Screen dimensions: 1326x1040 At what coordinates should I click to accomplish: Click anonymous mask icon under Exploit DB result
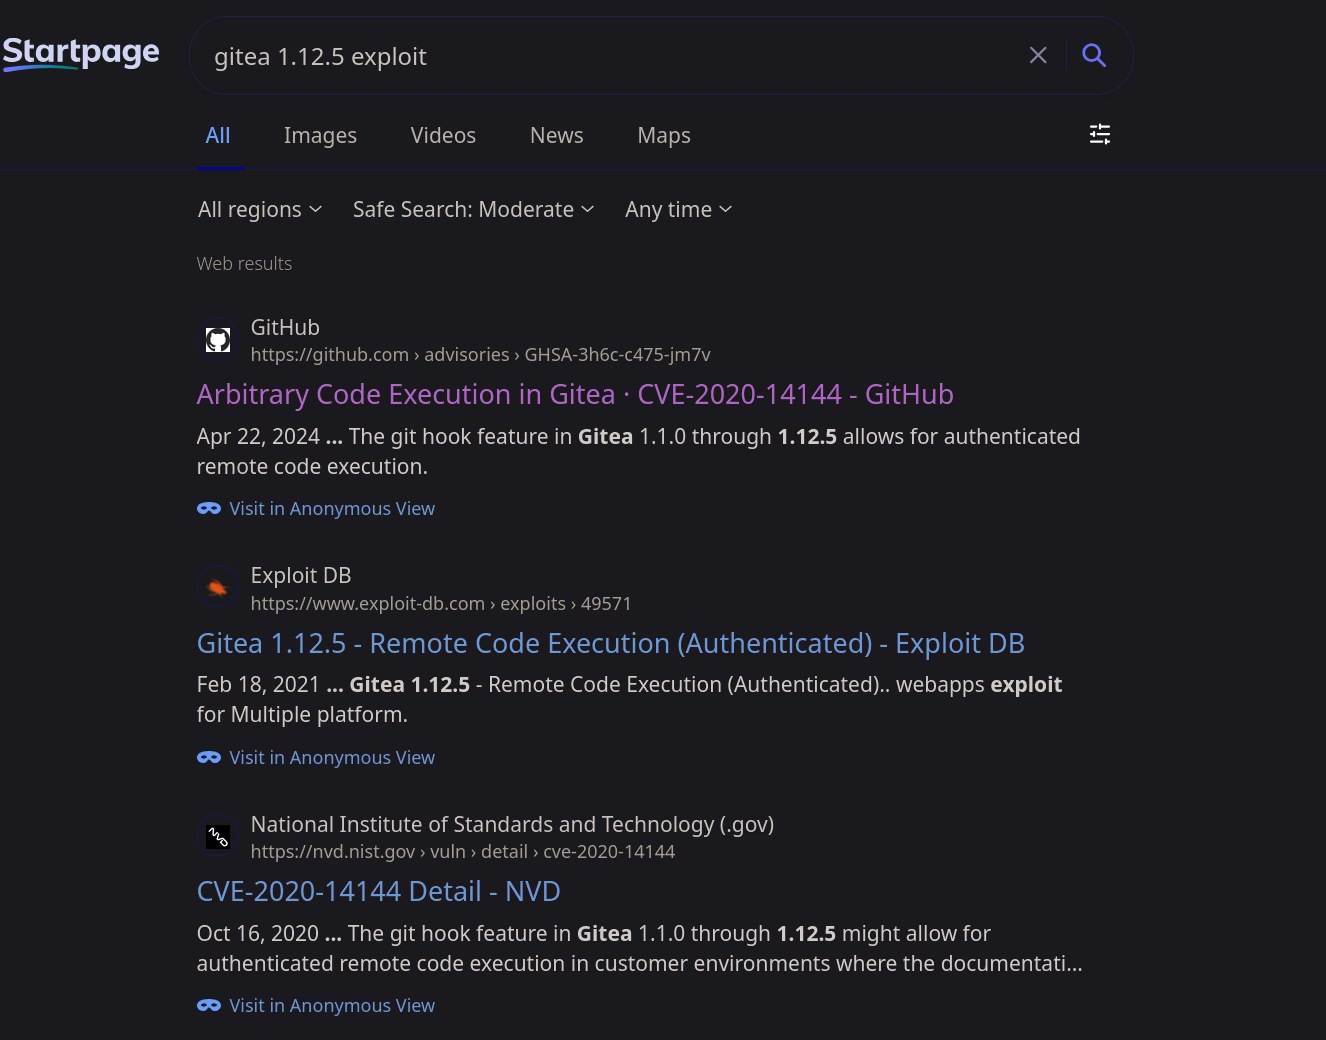pyautogui.click(x=209, y=757)
